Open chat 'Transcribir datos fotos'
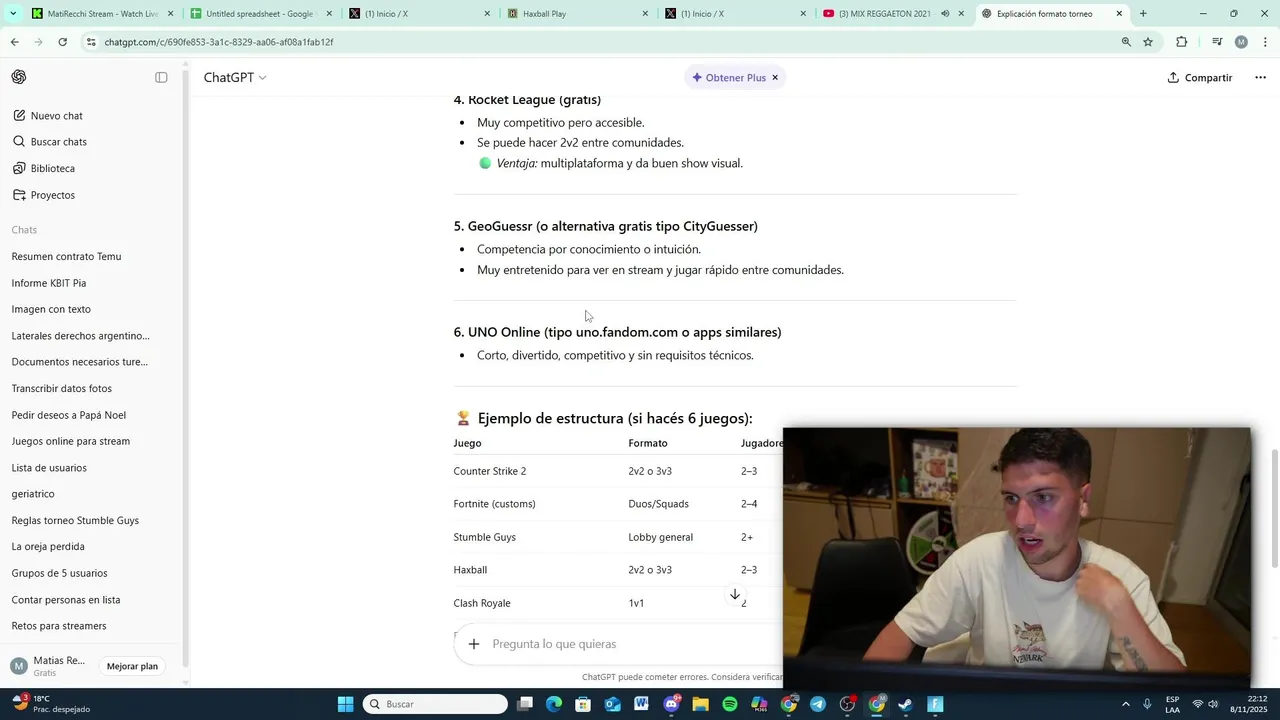Image resolution: width=1280 pixels, height=720 pixels. point(62,388)
